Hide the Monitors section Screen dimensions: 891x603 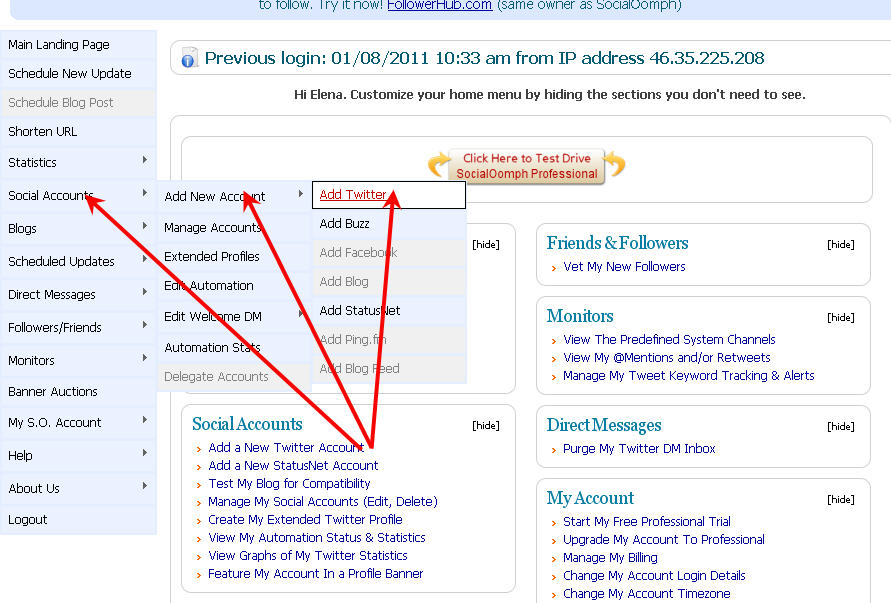coord(840,317)
